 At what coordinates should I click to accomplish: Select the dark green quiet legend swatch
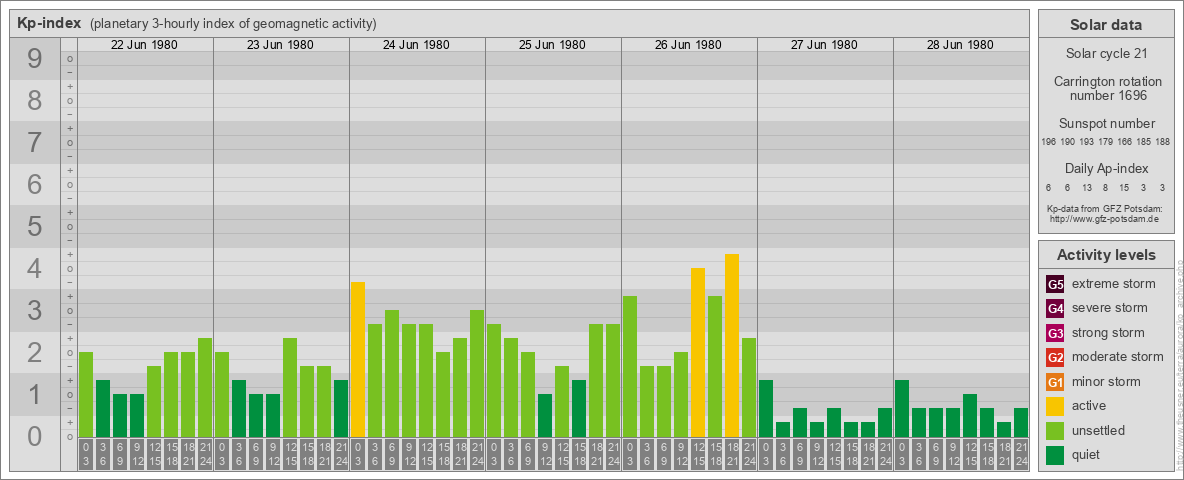click(1055, 454)
